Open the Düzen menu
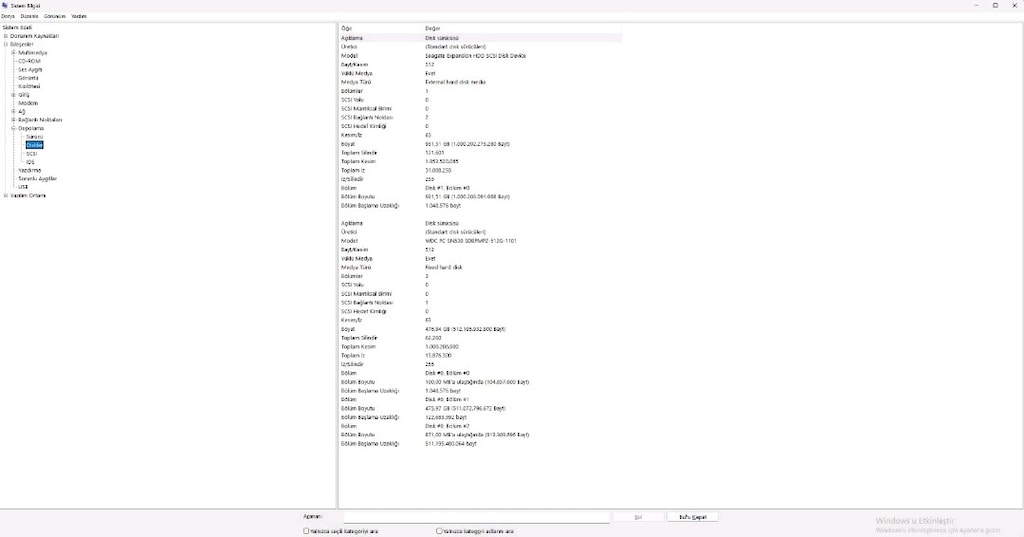Screen dimensions: 1024x537 [29, 16]
